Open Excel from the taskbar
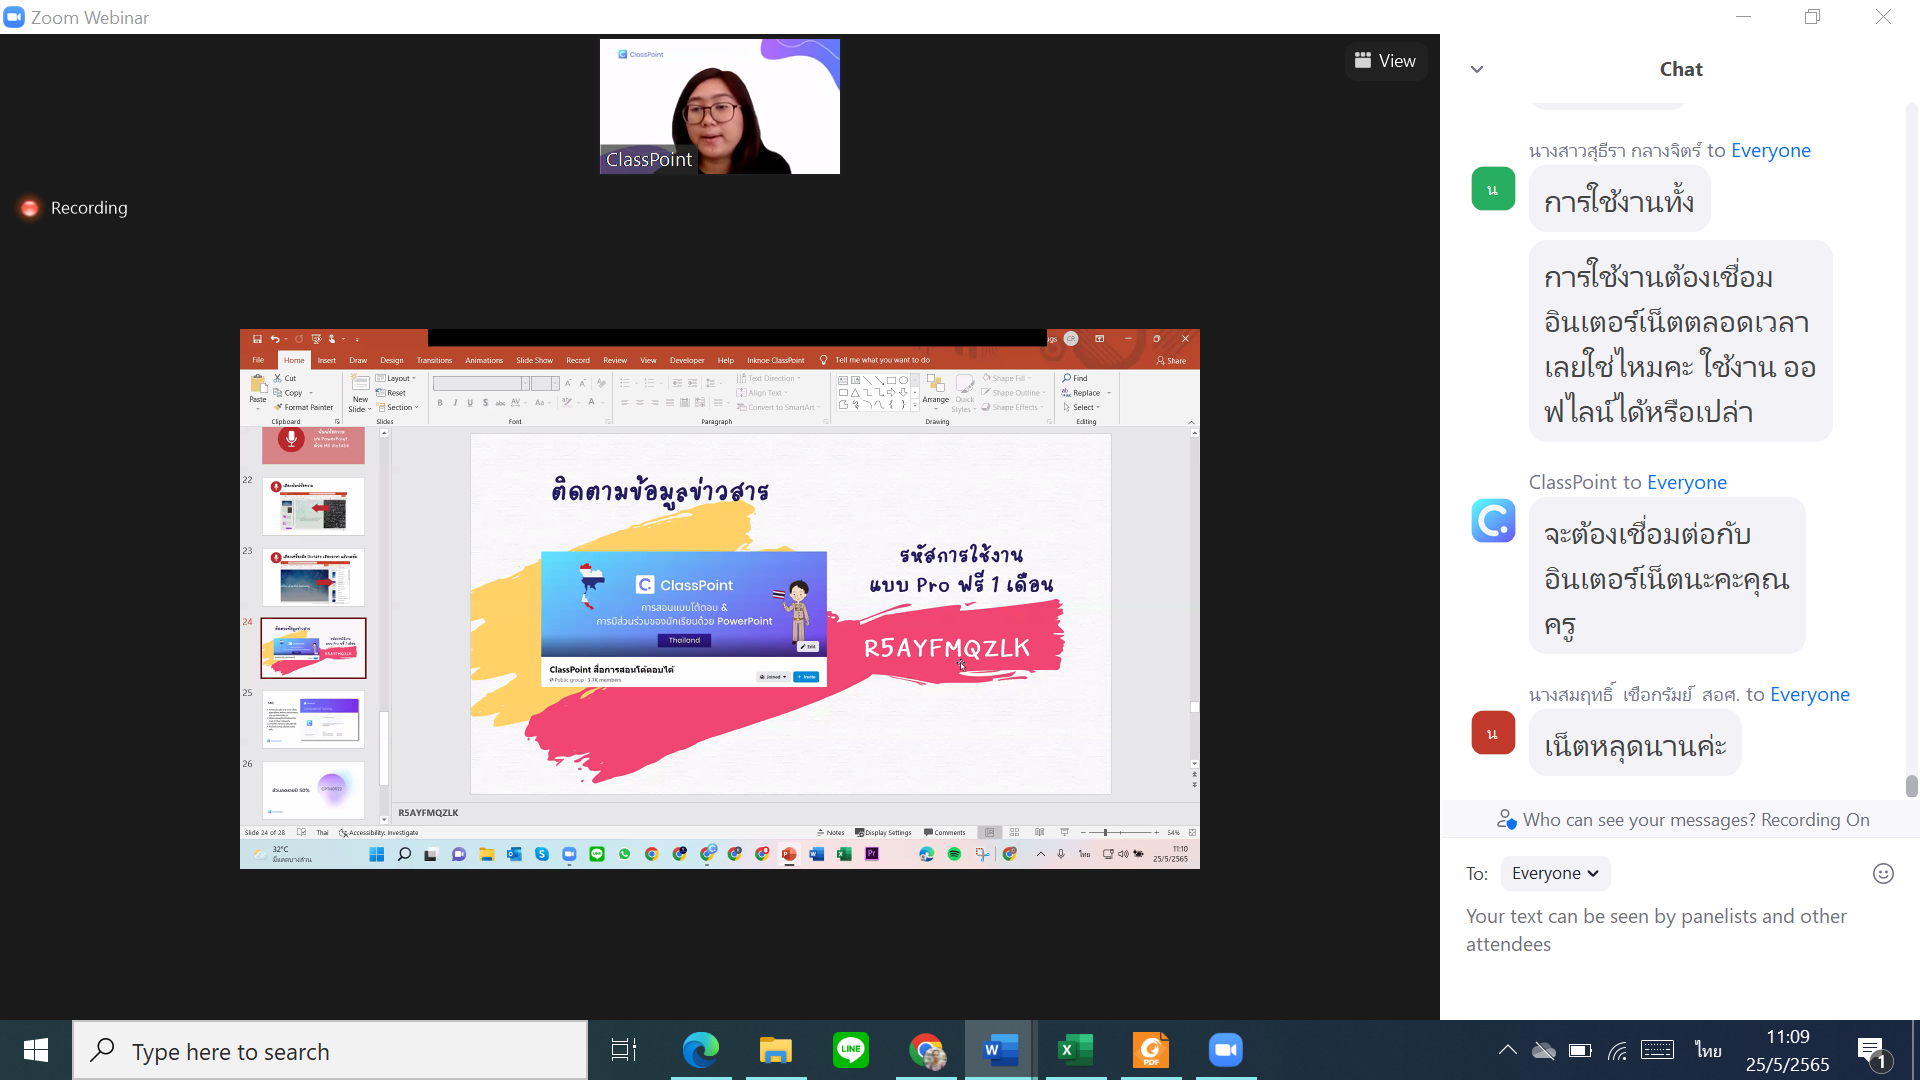 coord(1076,1050)
